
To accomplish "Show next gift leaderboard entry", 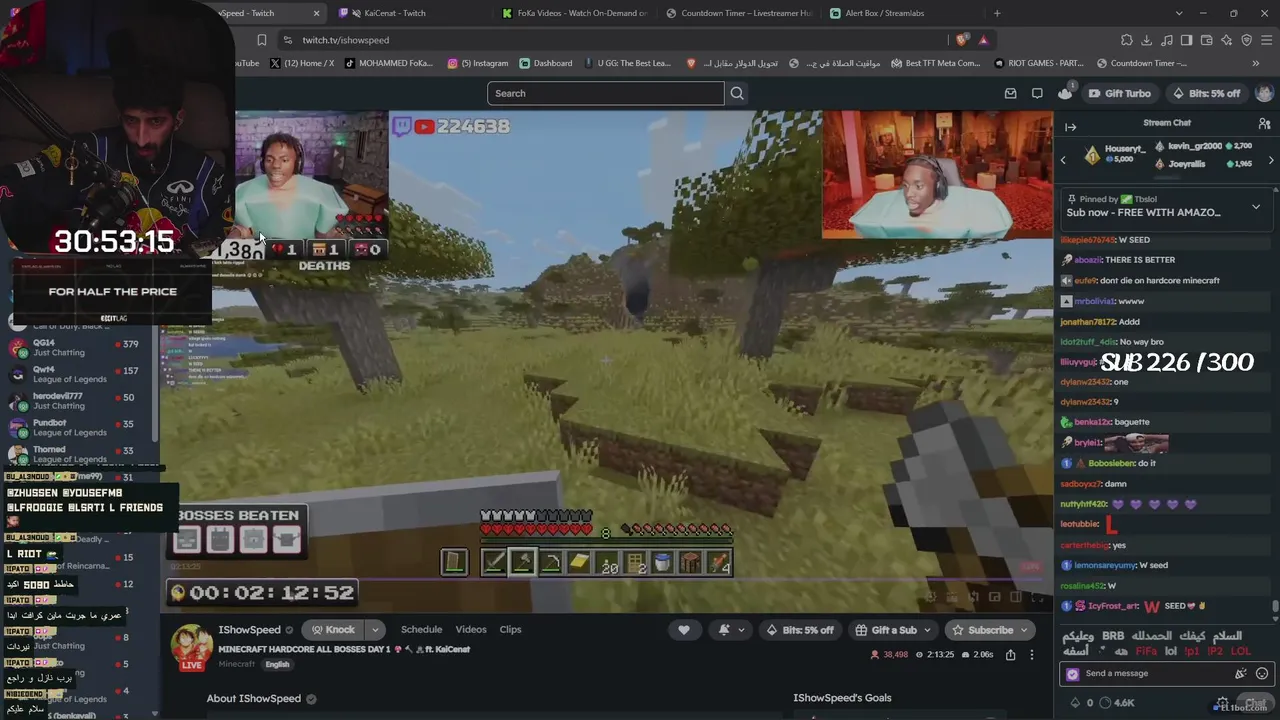I will coord(1271,160).
